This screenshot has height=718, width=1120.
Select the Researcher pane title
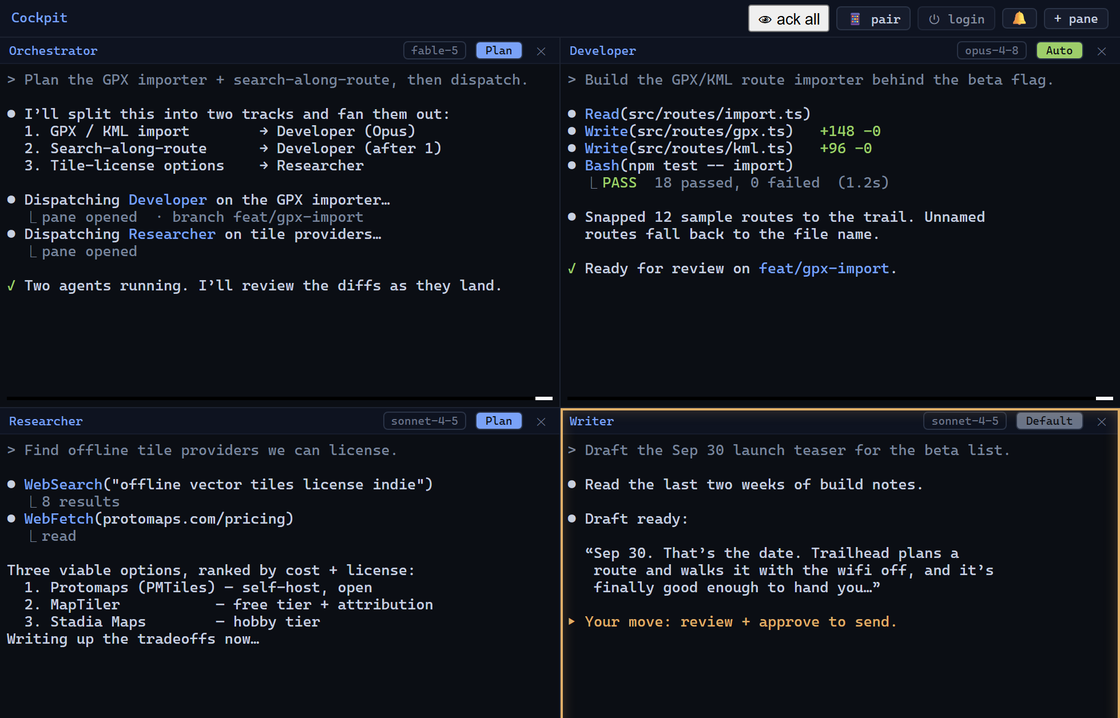46,421
